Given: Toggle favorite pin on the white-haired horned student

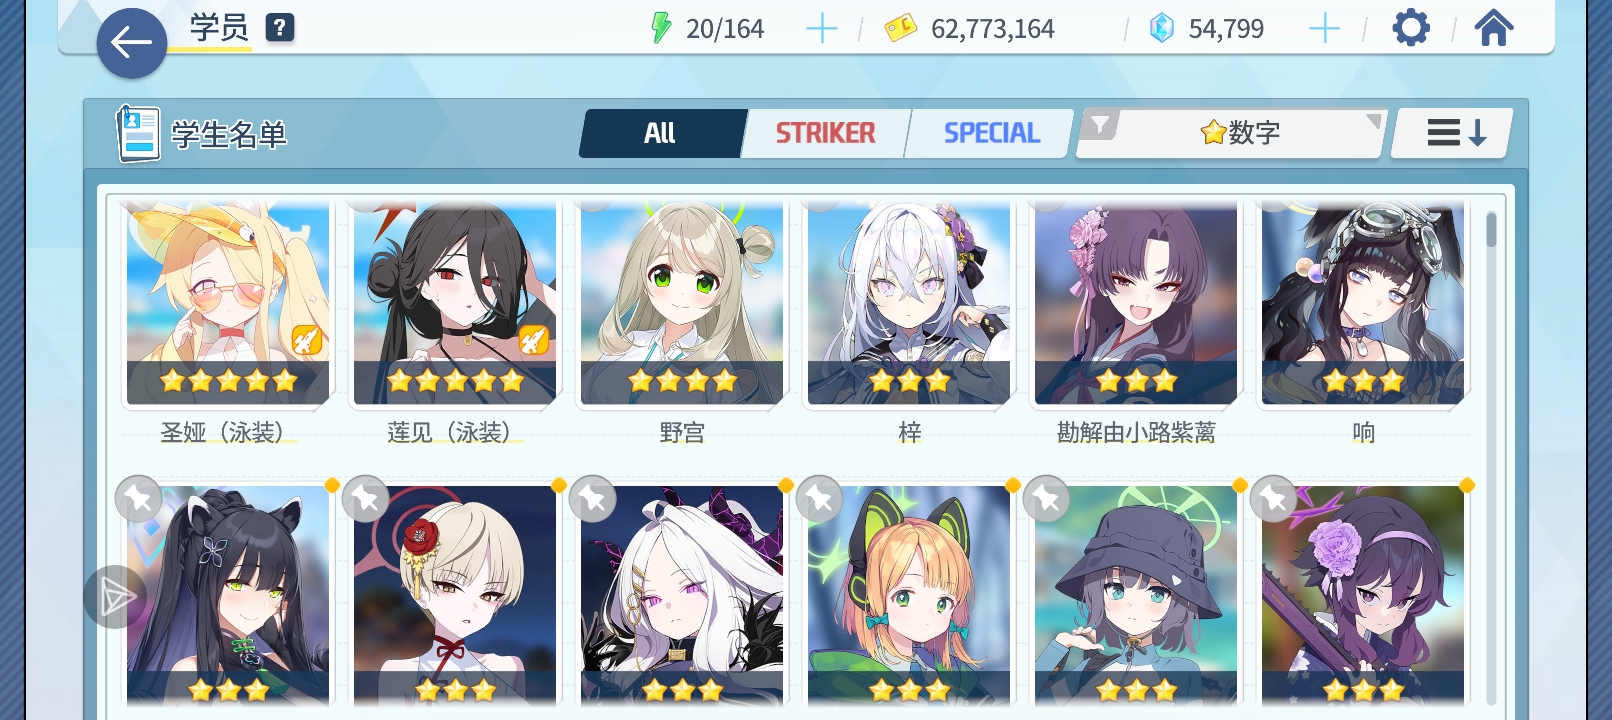Looking at the screenshot, I should (592, 498).
